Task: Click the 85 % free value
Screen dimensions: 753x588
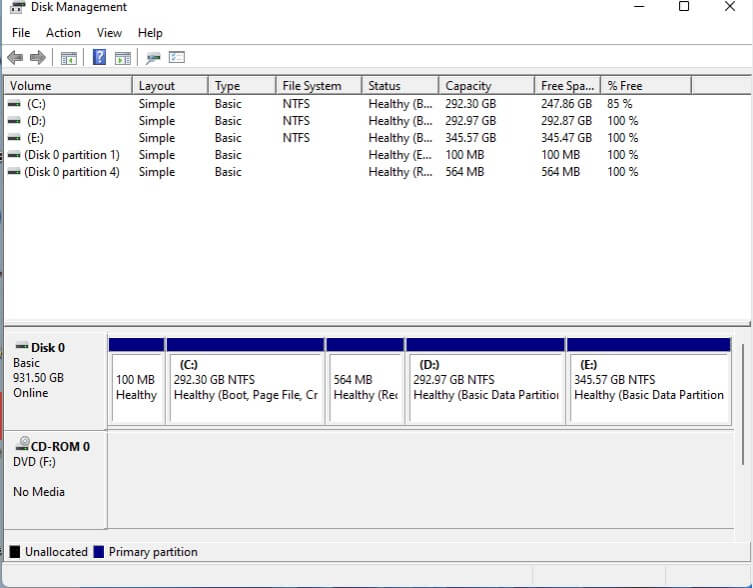Action: point(619,104)
